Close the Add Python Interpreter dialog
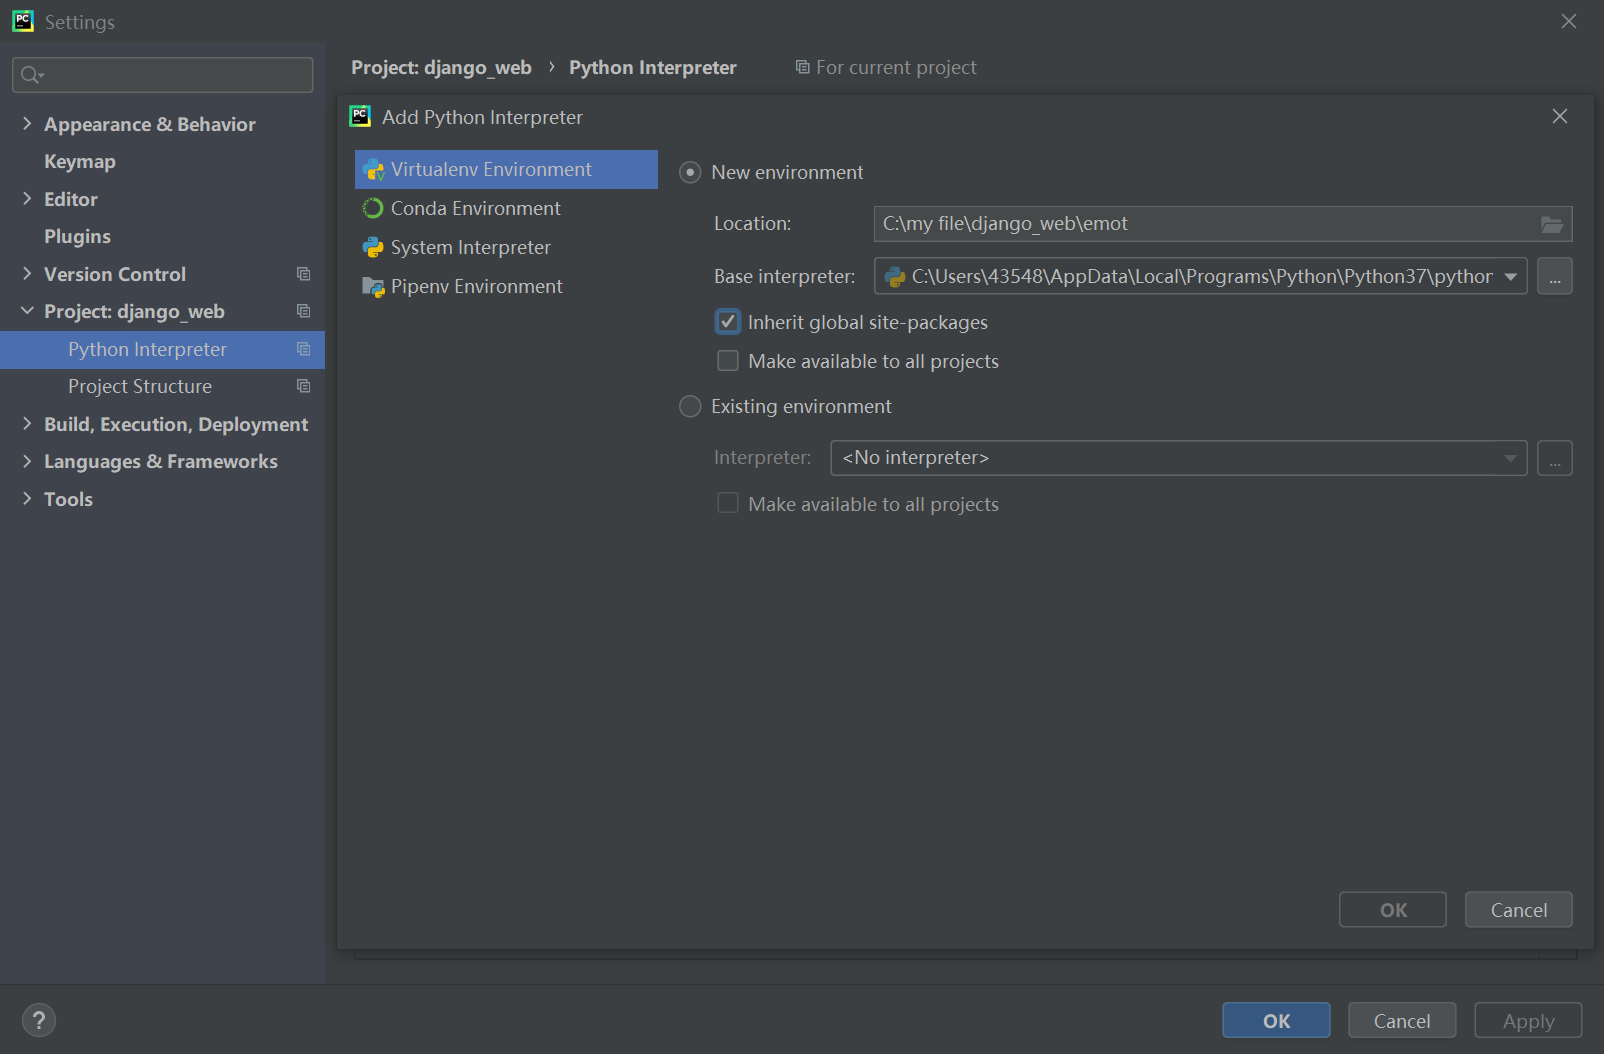This screenshot has height=1054, width=1604. coord(1560,117)
